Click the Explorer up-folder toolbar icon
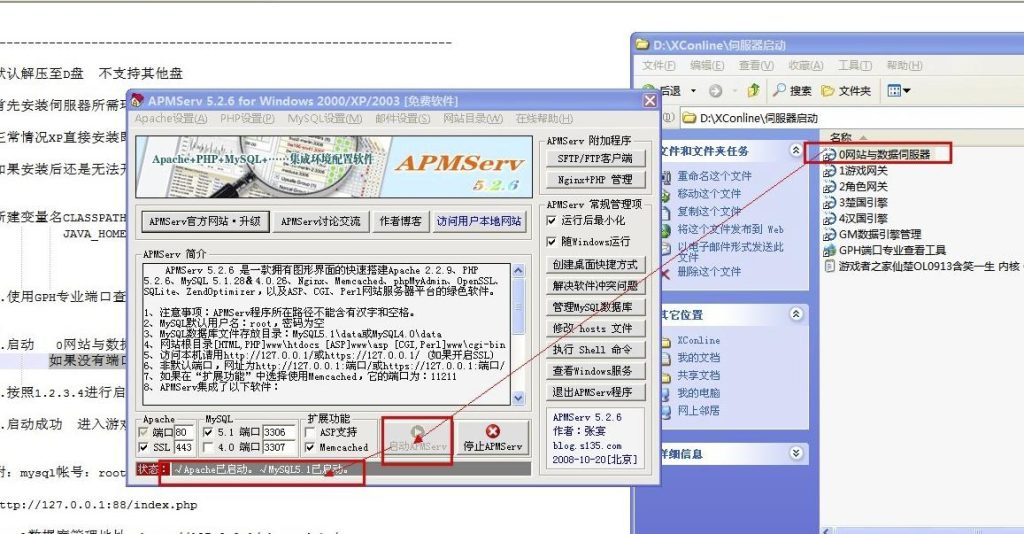Image resolution: width=1024 pixels, height=534 pixels. [x=753, y=91]
